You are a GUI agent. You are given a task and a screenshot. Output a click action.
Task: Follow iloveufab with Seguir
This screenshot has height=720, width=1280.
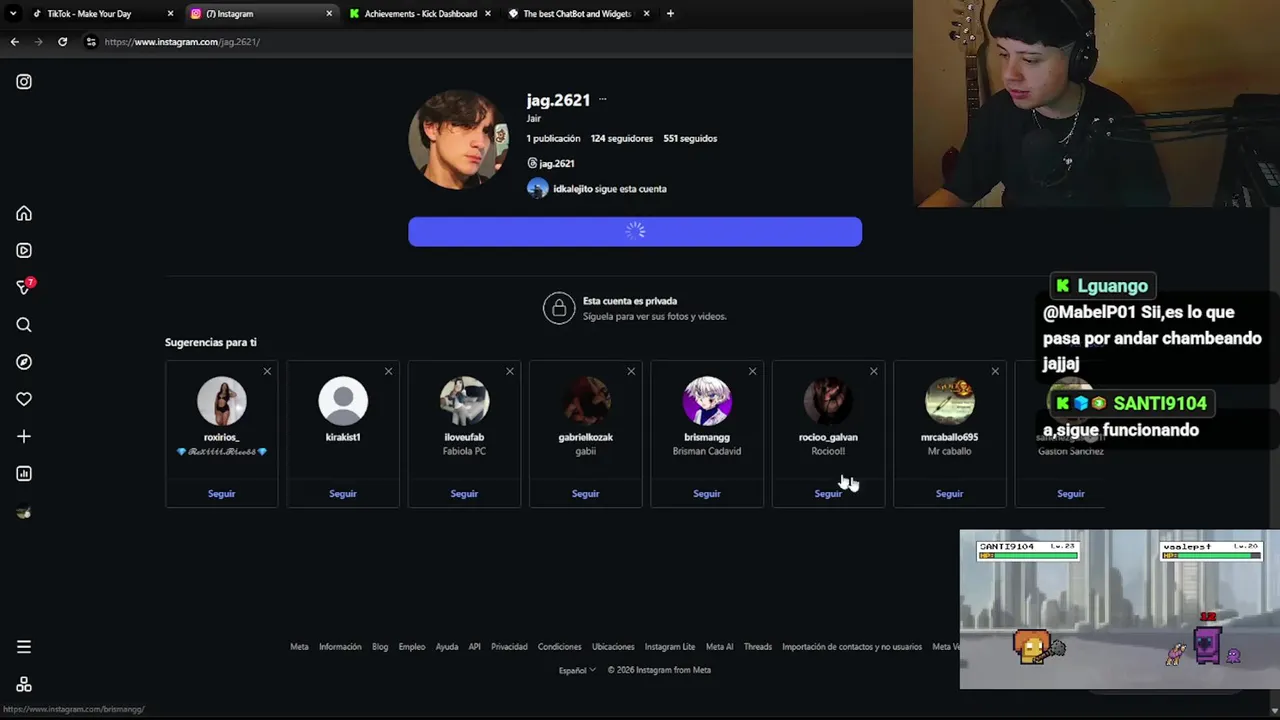(464, 493)
